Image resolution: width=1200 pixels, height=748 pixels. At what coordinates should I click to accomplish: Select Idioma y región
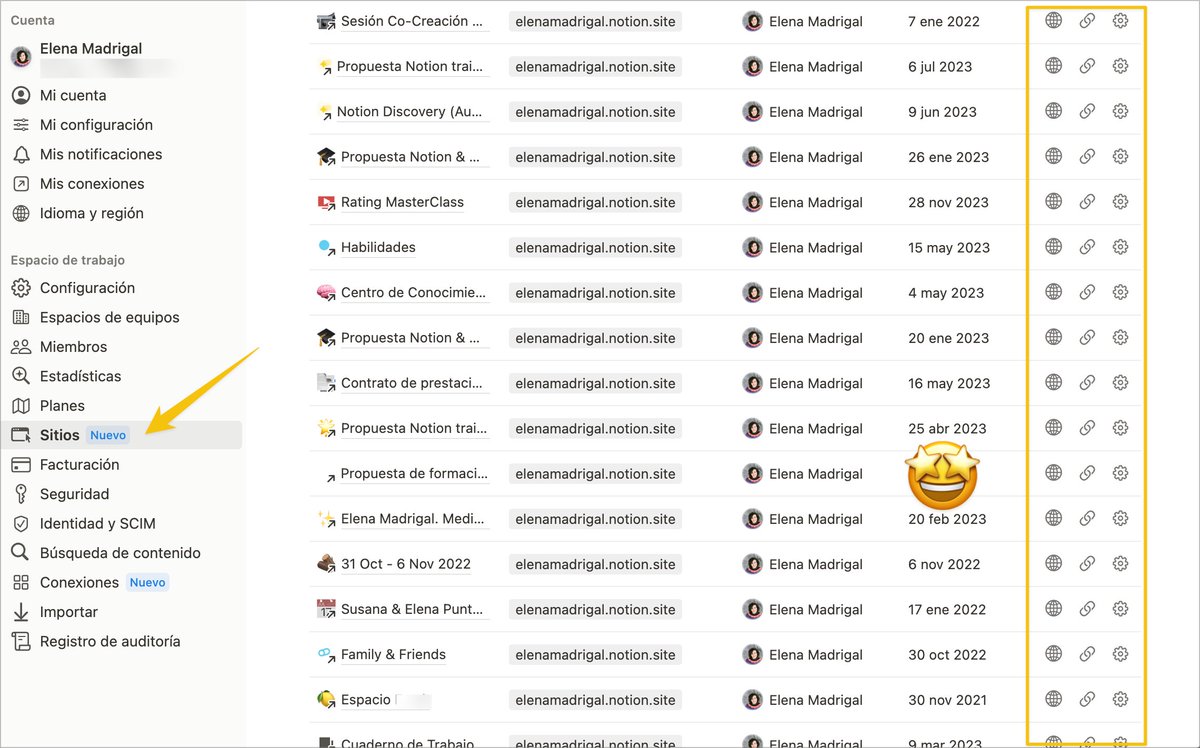click(x=91, y=214)
